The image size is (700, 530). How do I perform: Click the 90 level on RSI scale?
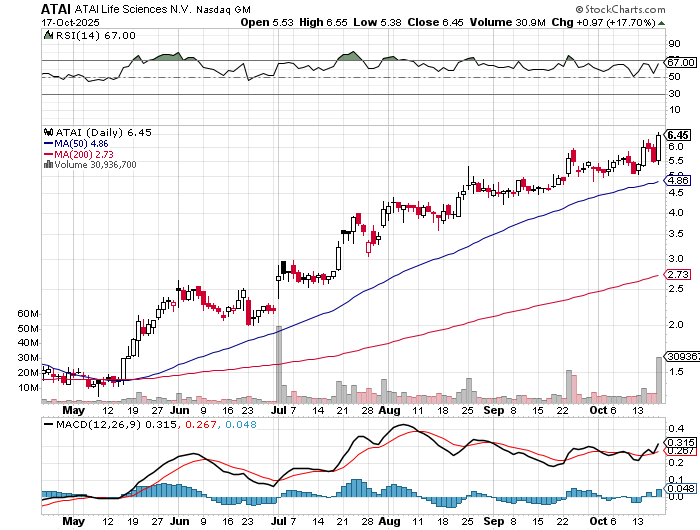(x=674, y=43)
